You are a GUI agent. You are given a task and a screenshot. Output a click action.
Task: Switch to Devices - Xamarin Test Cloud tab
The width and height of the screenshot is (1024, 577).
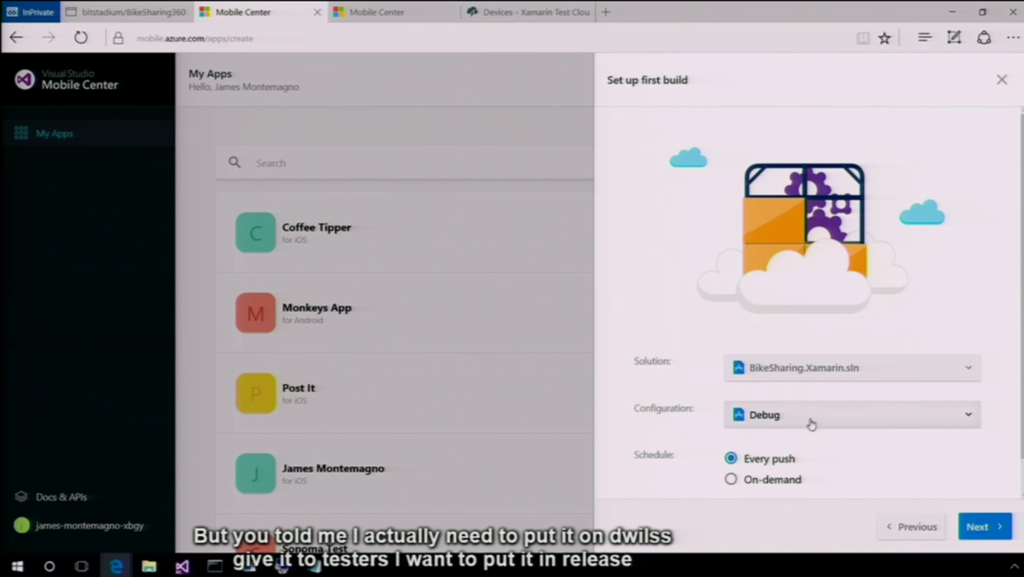(528, 12)
